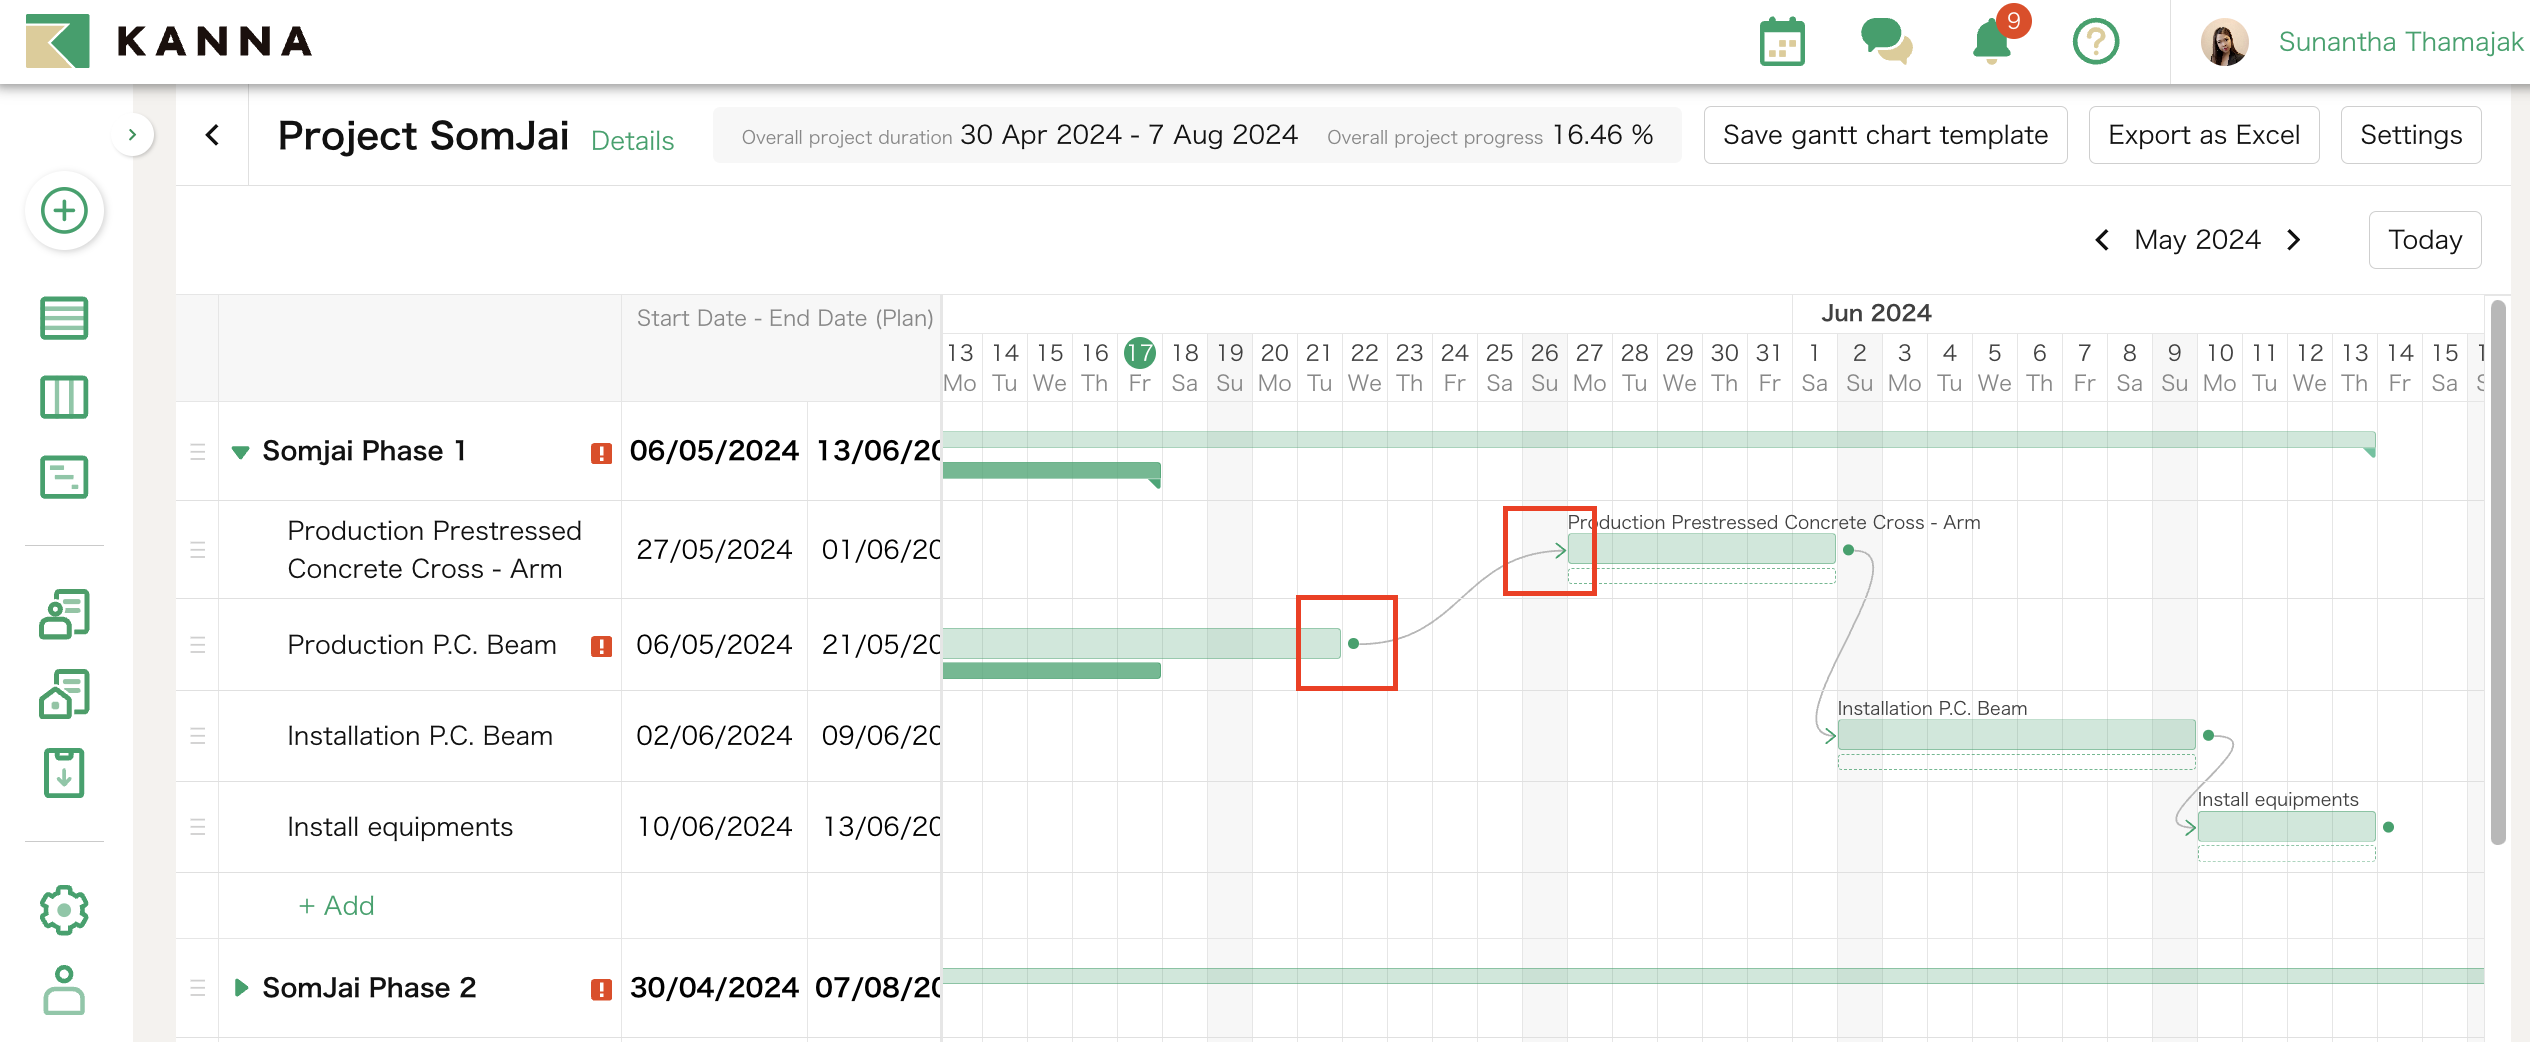Image resolution: width=2530 pixels, height=1042 pixels.
Task: Select the list view icon in sidebar
Action: click(x=64, y=318)
